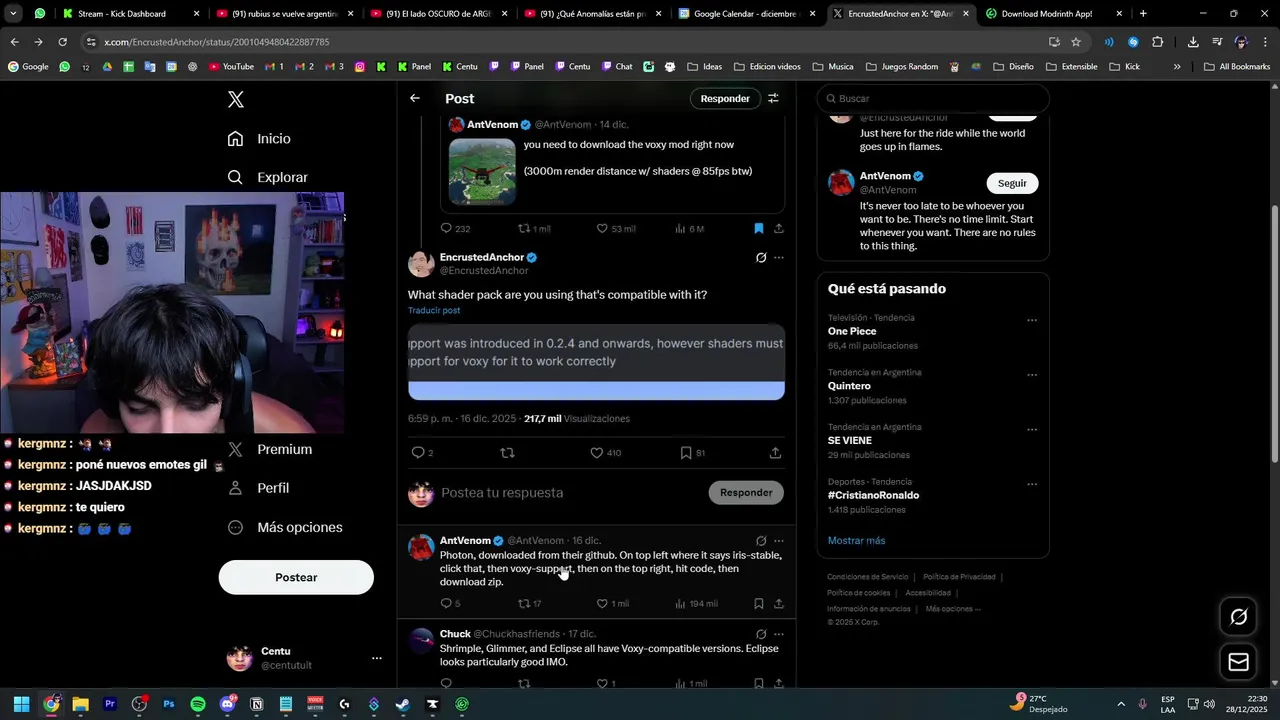Click Responder button next to reply field
The image size is (1280, 720).
[746, 492]
